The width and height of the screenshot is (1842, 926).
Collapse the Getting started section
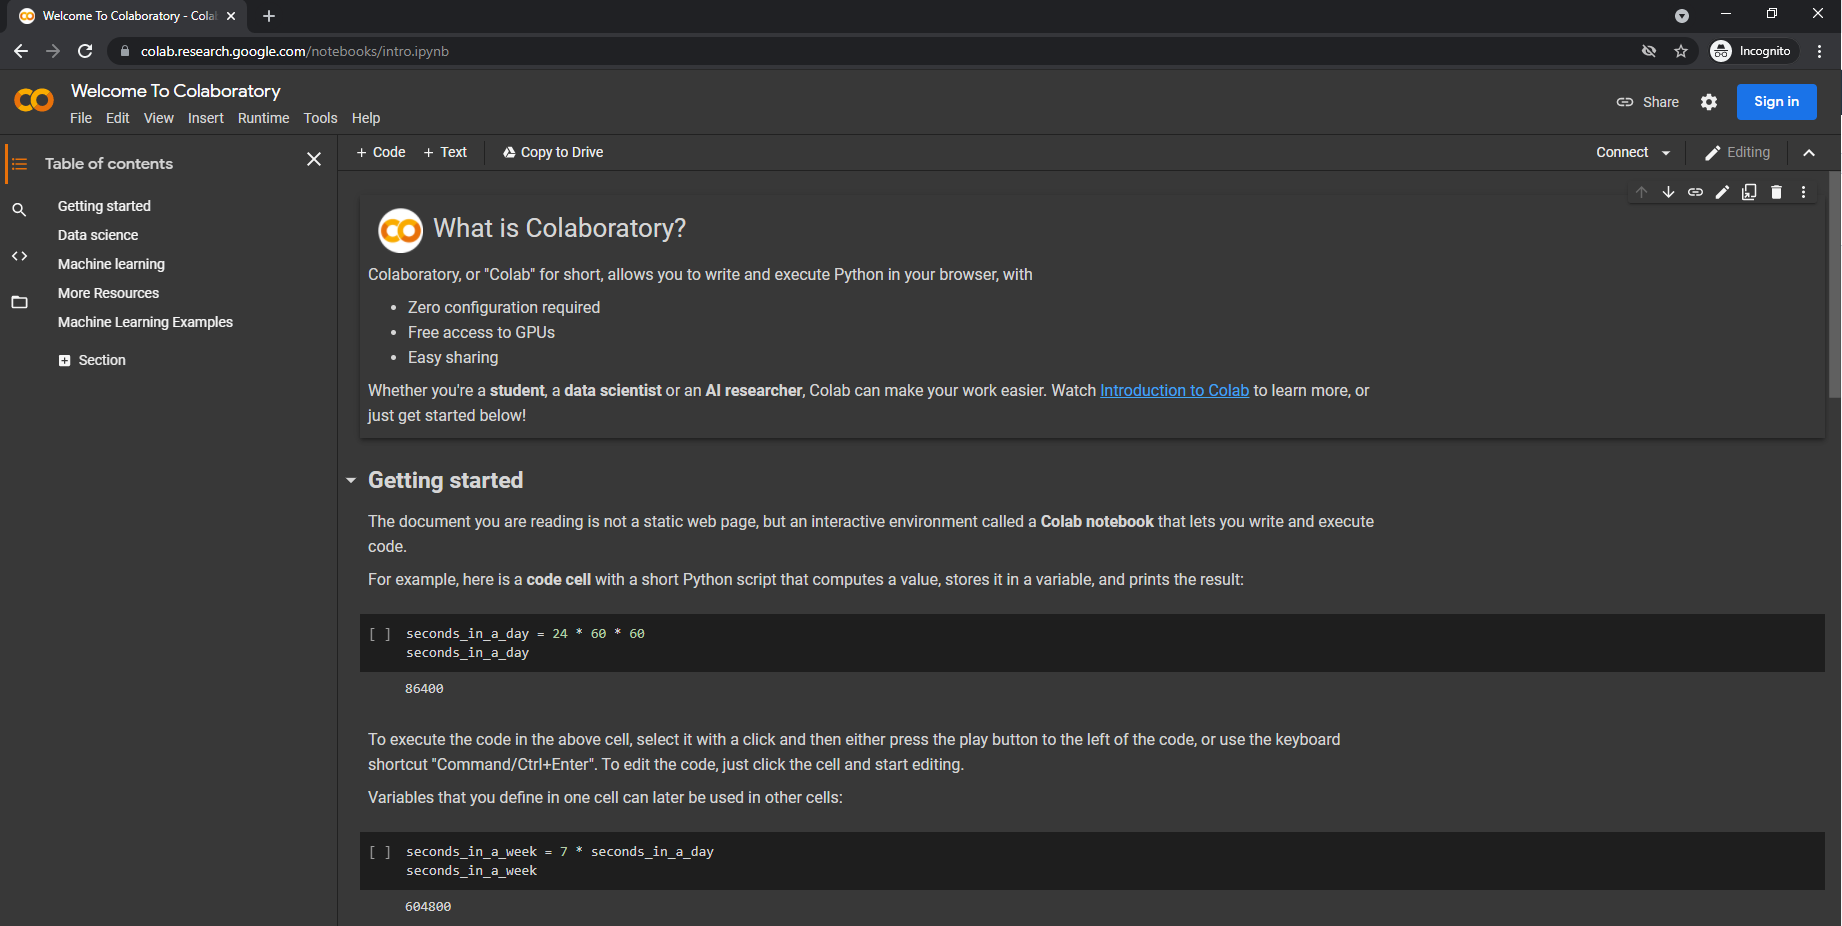[x=351, y=481]
